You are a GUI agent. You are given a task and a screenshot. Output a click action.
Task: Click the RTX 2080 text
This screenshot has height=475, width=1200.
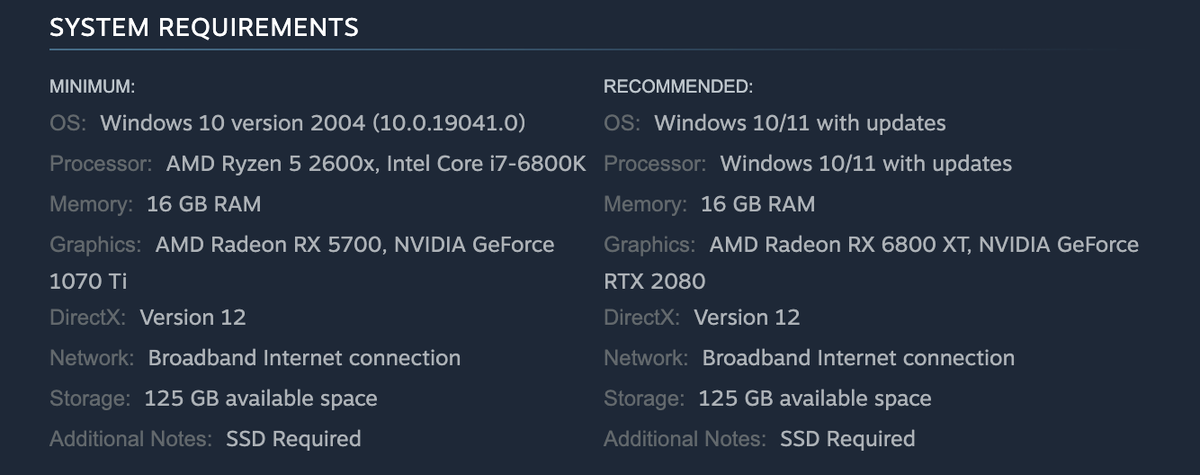click(x=654, y=281)
